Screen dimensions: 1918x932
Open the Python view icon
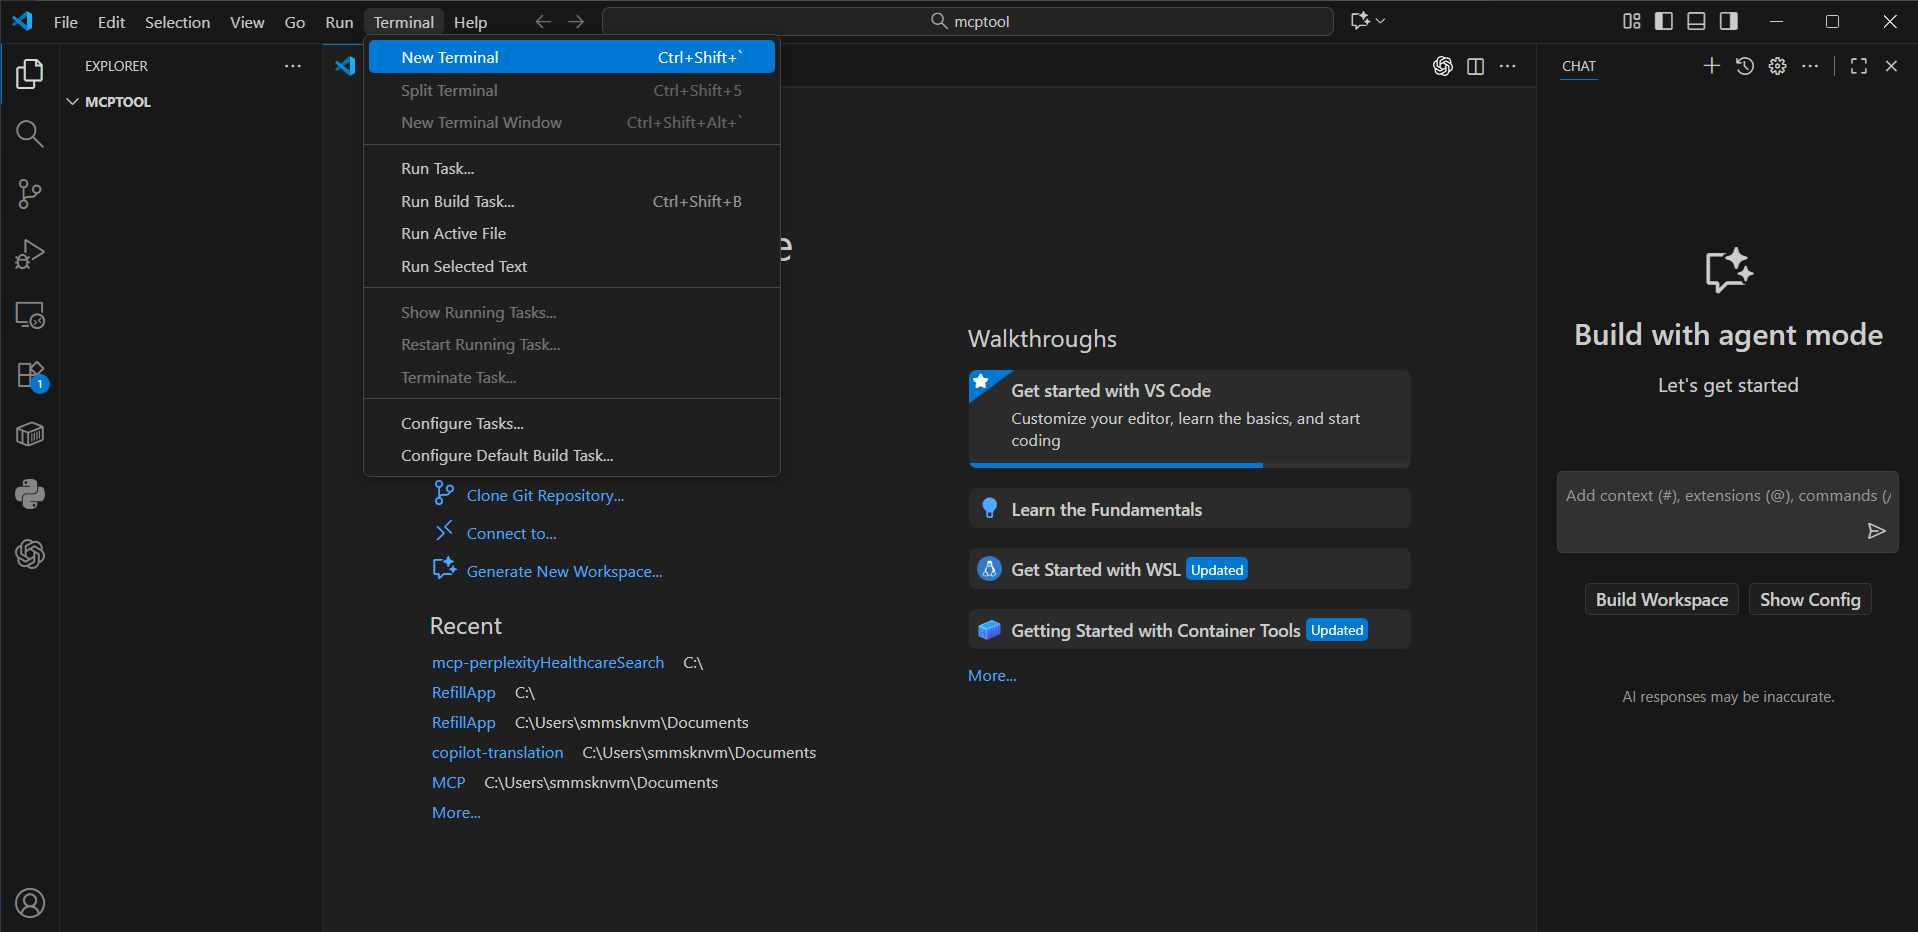coord(30,494)
